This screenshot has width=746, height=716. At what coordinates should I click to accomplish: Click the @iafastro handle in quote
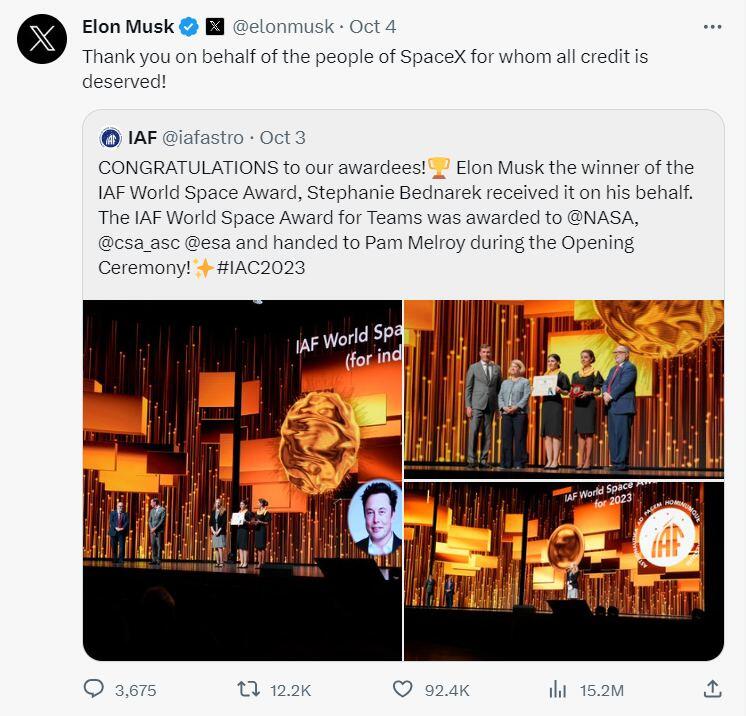(204, 137)
